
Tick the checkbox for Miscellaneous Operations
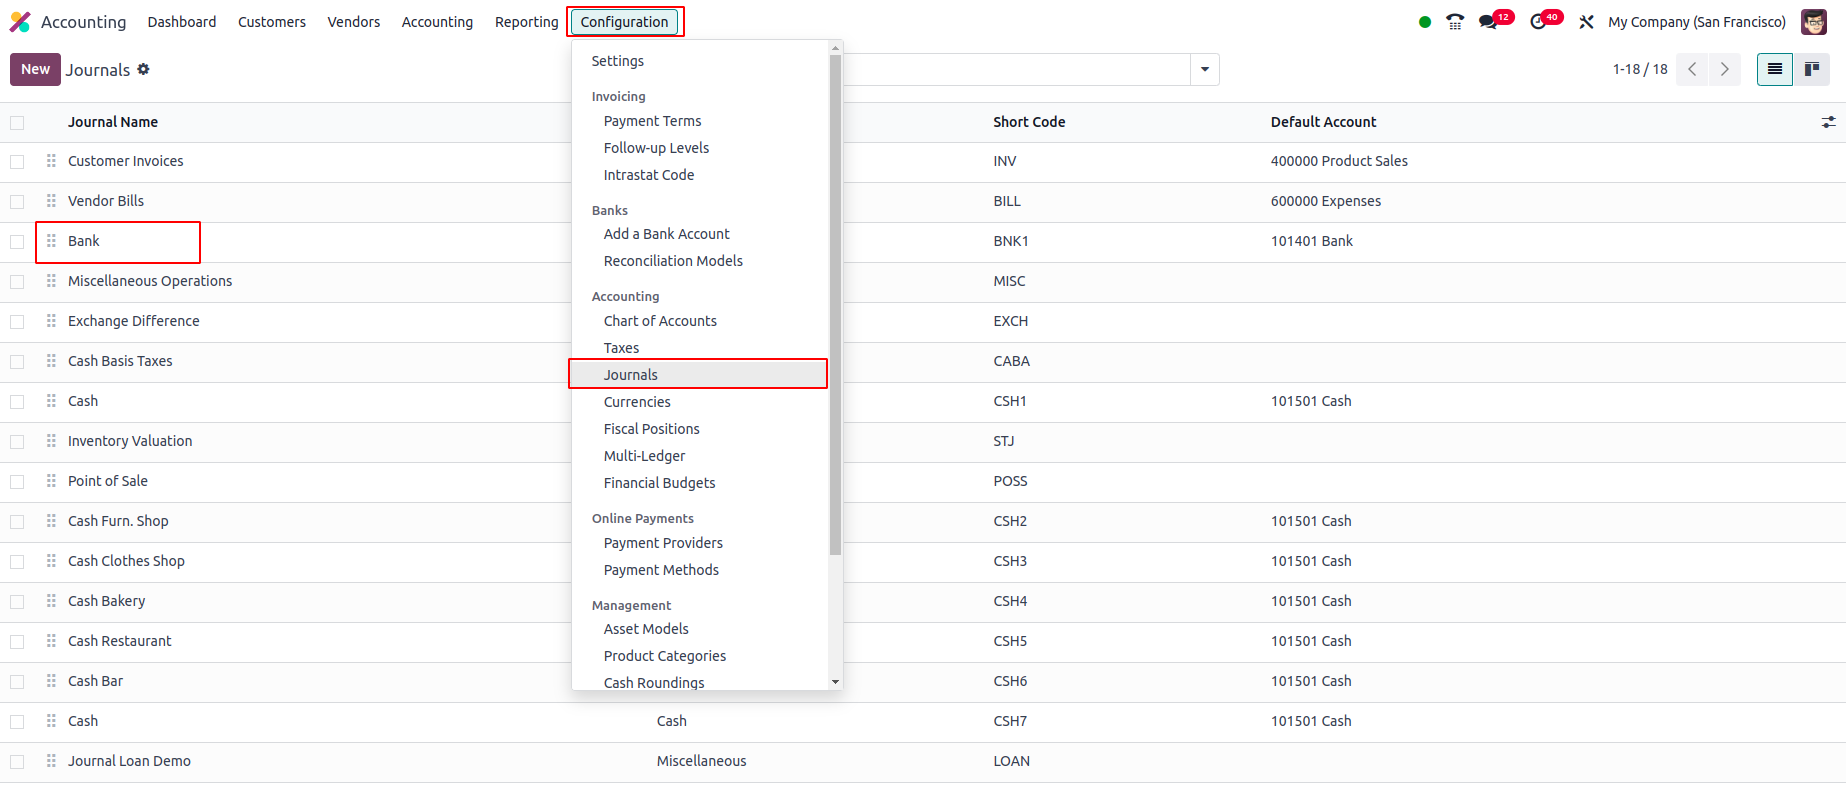point(17,282)
